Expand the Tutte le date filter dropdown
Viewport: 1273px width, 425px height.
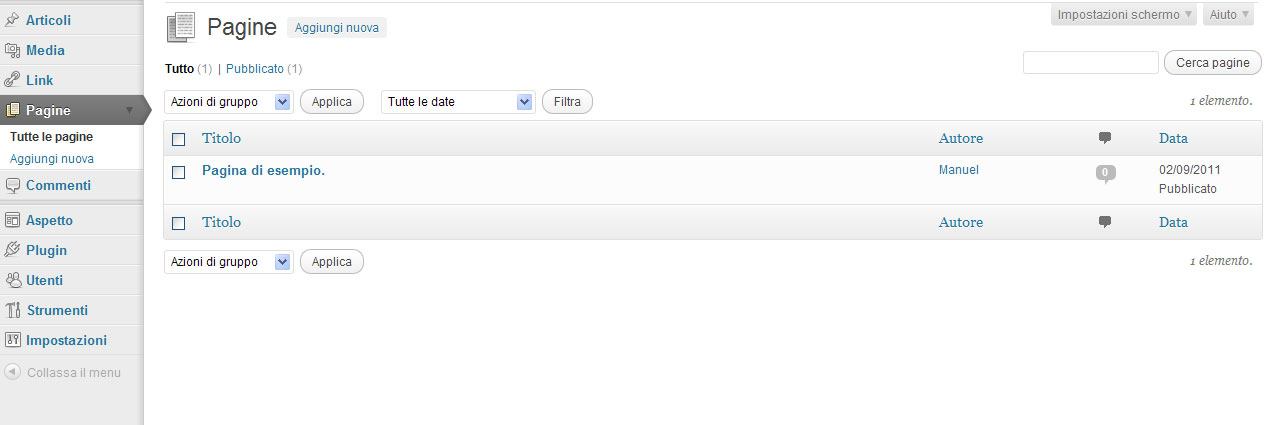(458, 102)
